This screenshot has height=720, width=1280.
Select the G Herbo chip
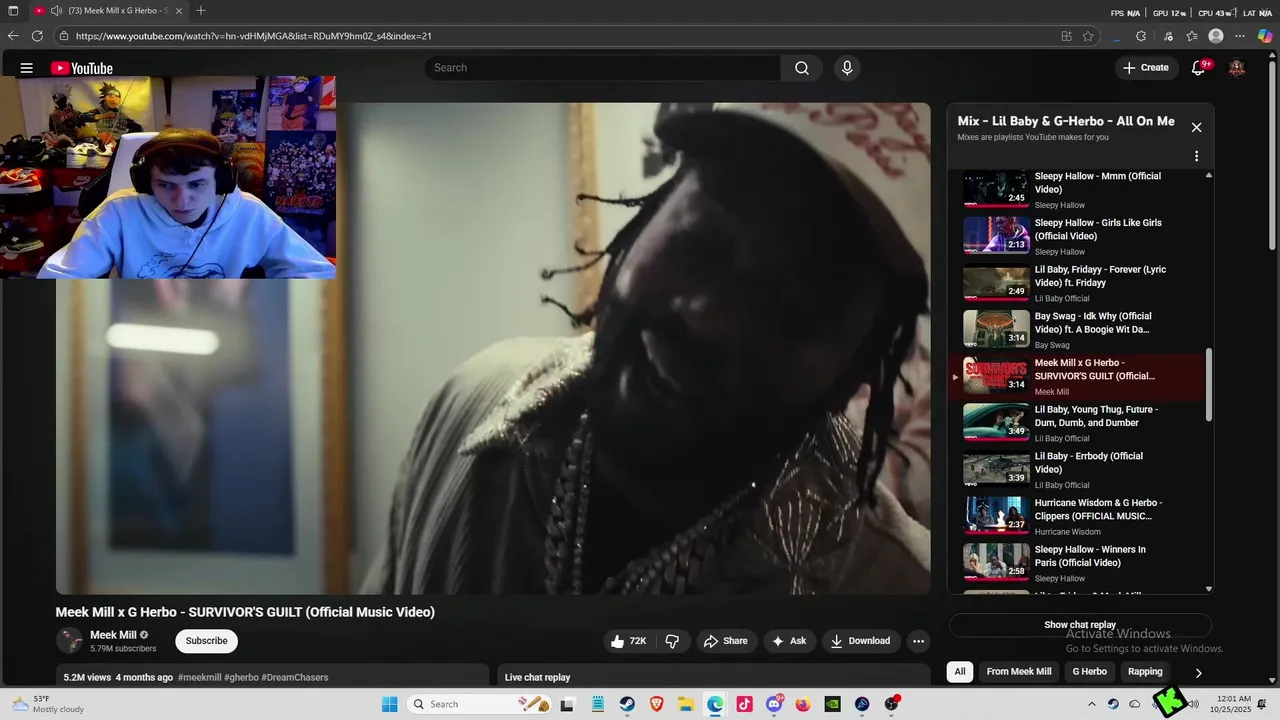[1089, 672]
